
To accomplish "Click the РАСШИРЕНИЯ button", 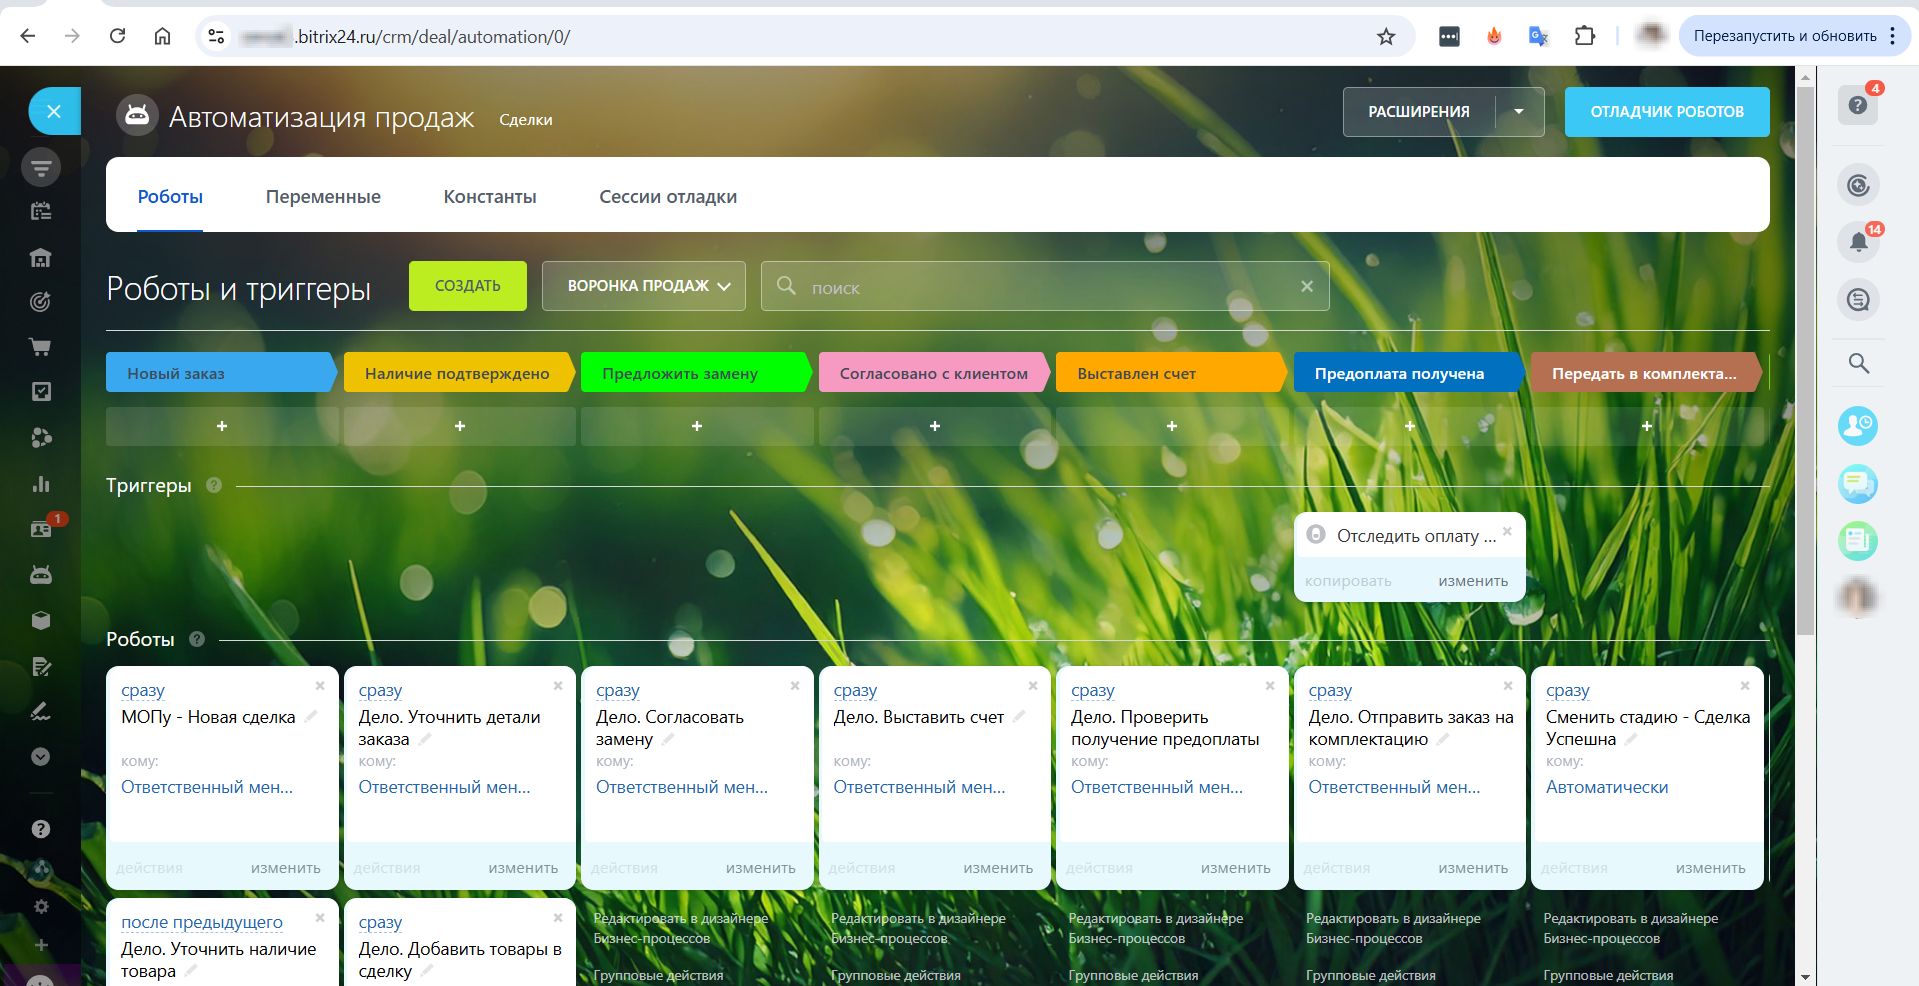I will click(1419, 112).
